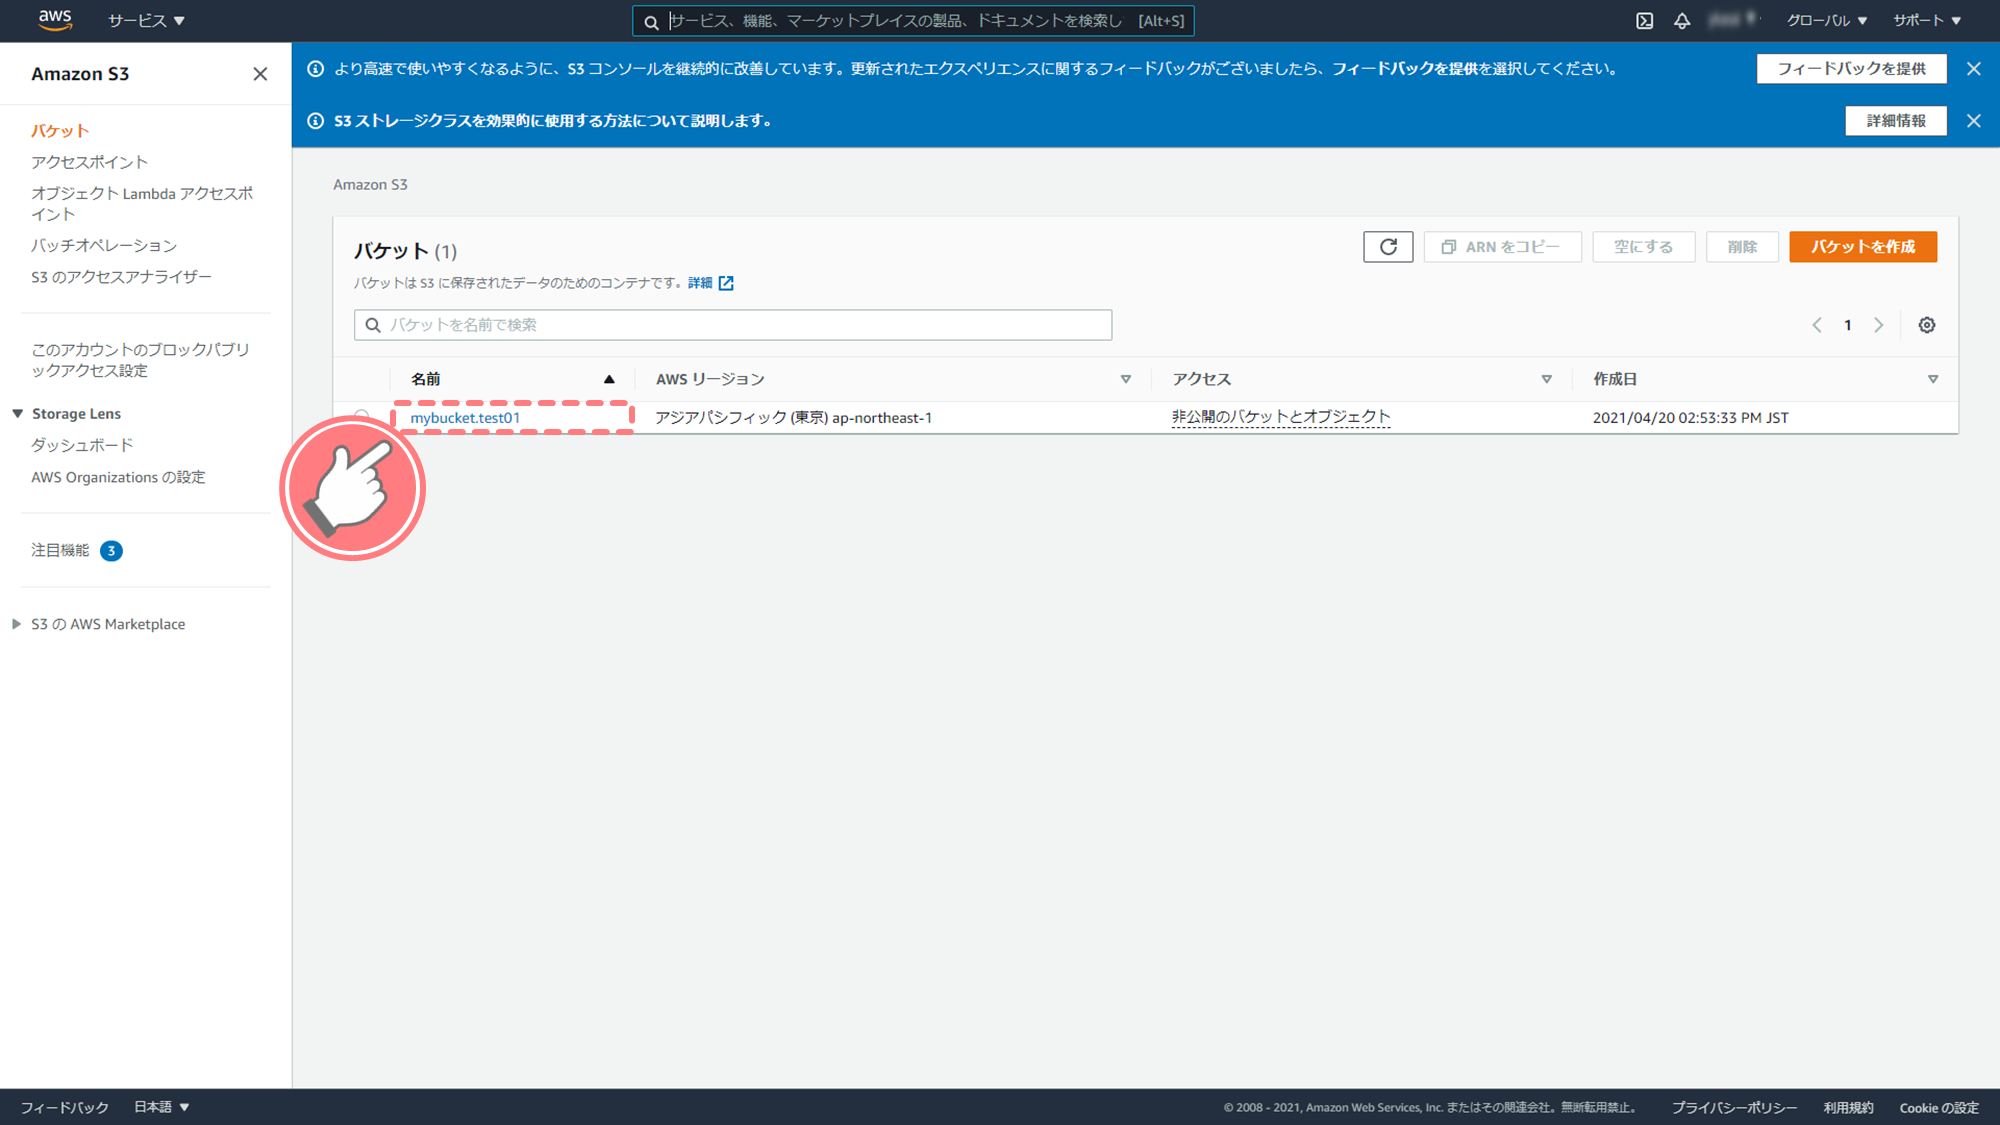Dismiss the feedback info banner

(x=1973, y=69)
